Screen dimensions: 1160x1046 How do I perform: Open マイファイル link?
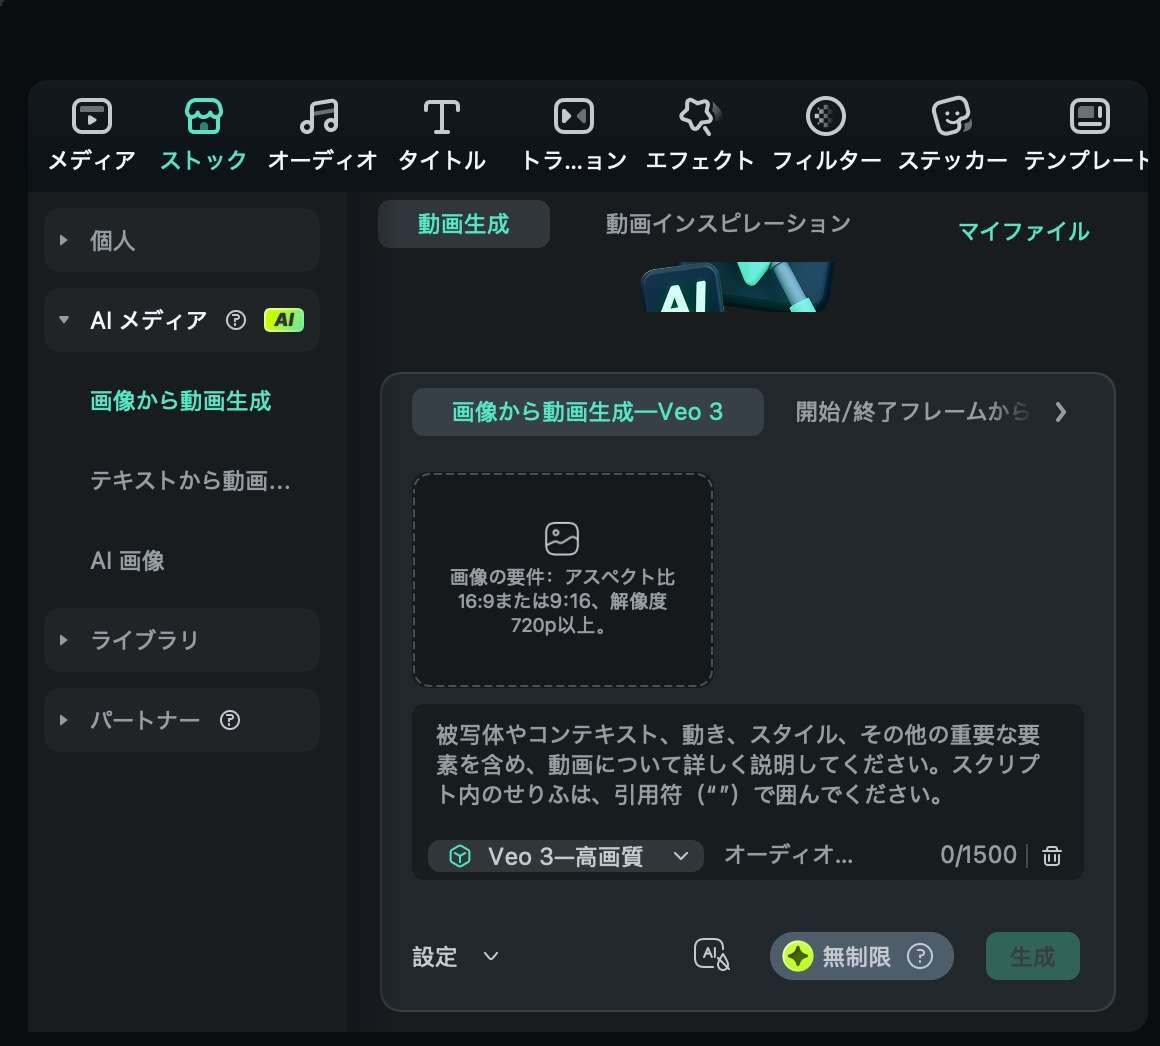1024,232
